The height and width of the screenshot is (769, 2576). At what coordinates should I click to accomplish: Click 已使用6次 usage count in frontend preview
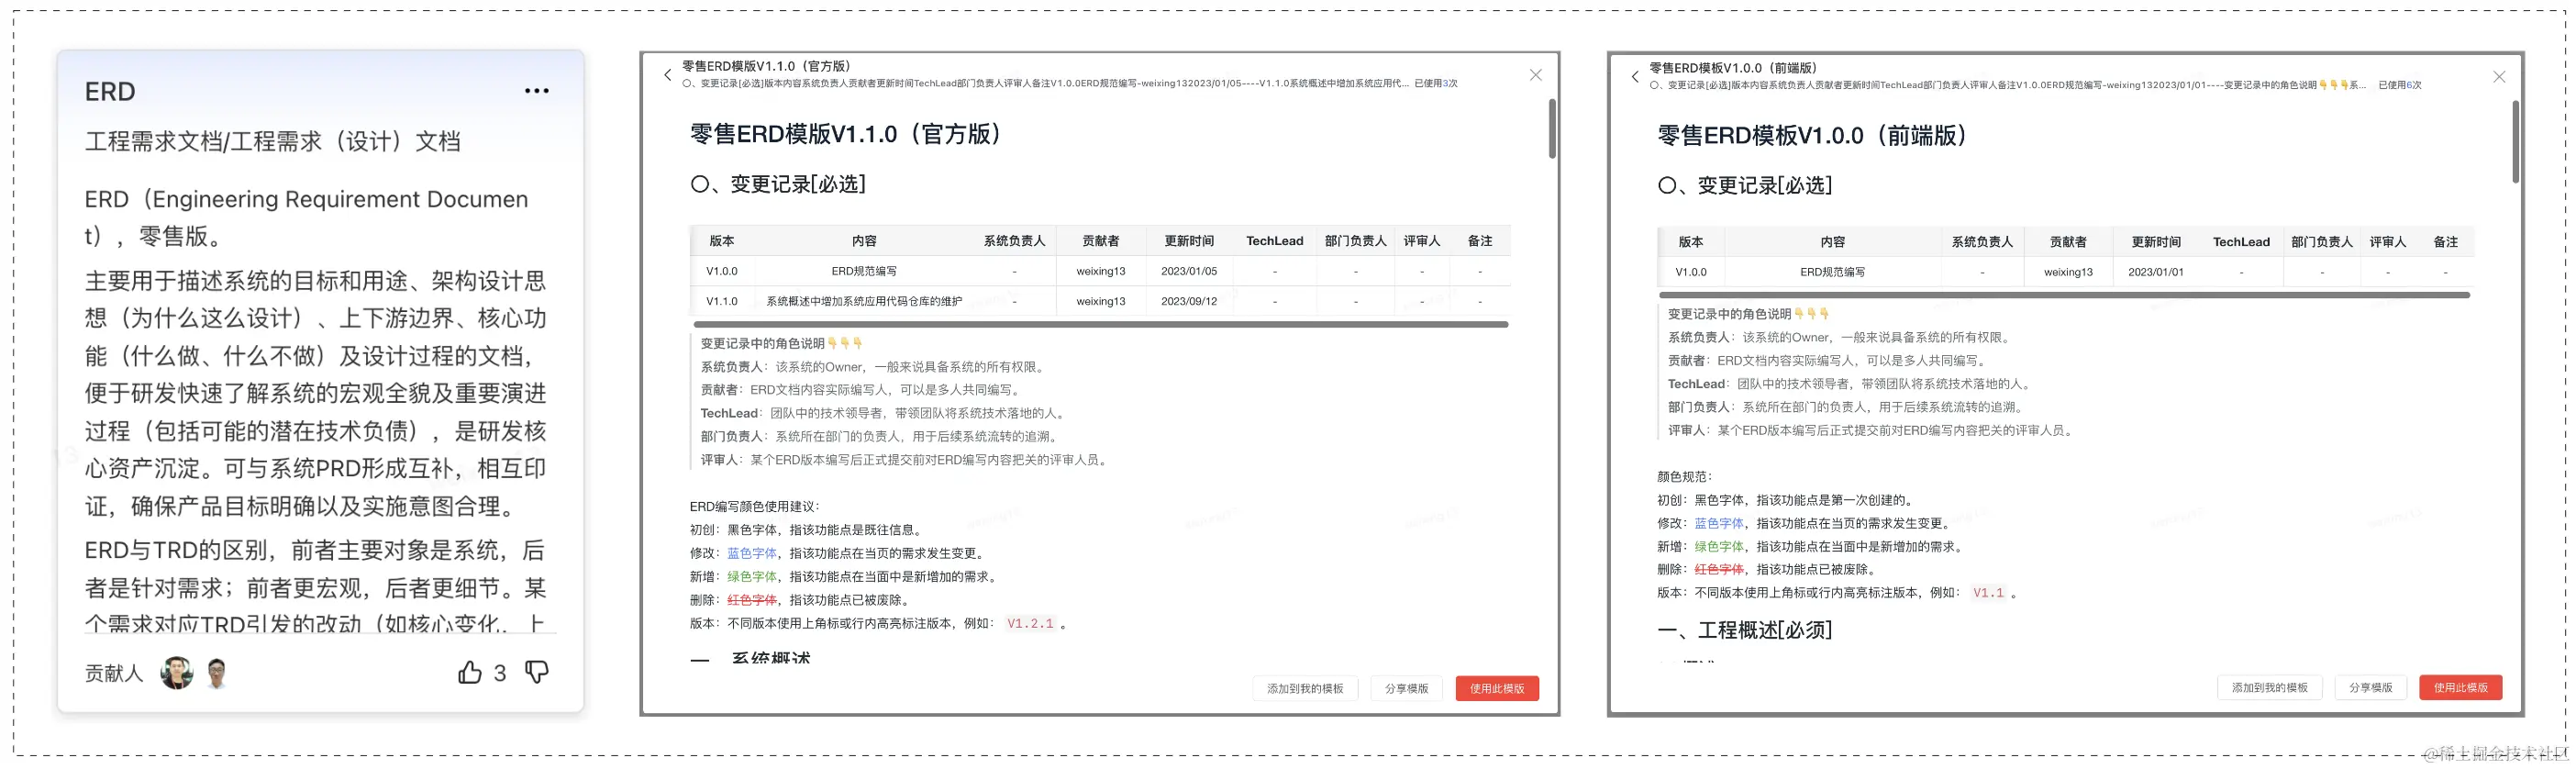2400,85
